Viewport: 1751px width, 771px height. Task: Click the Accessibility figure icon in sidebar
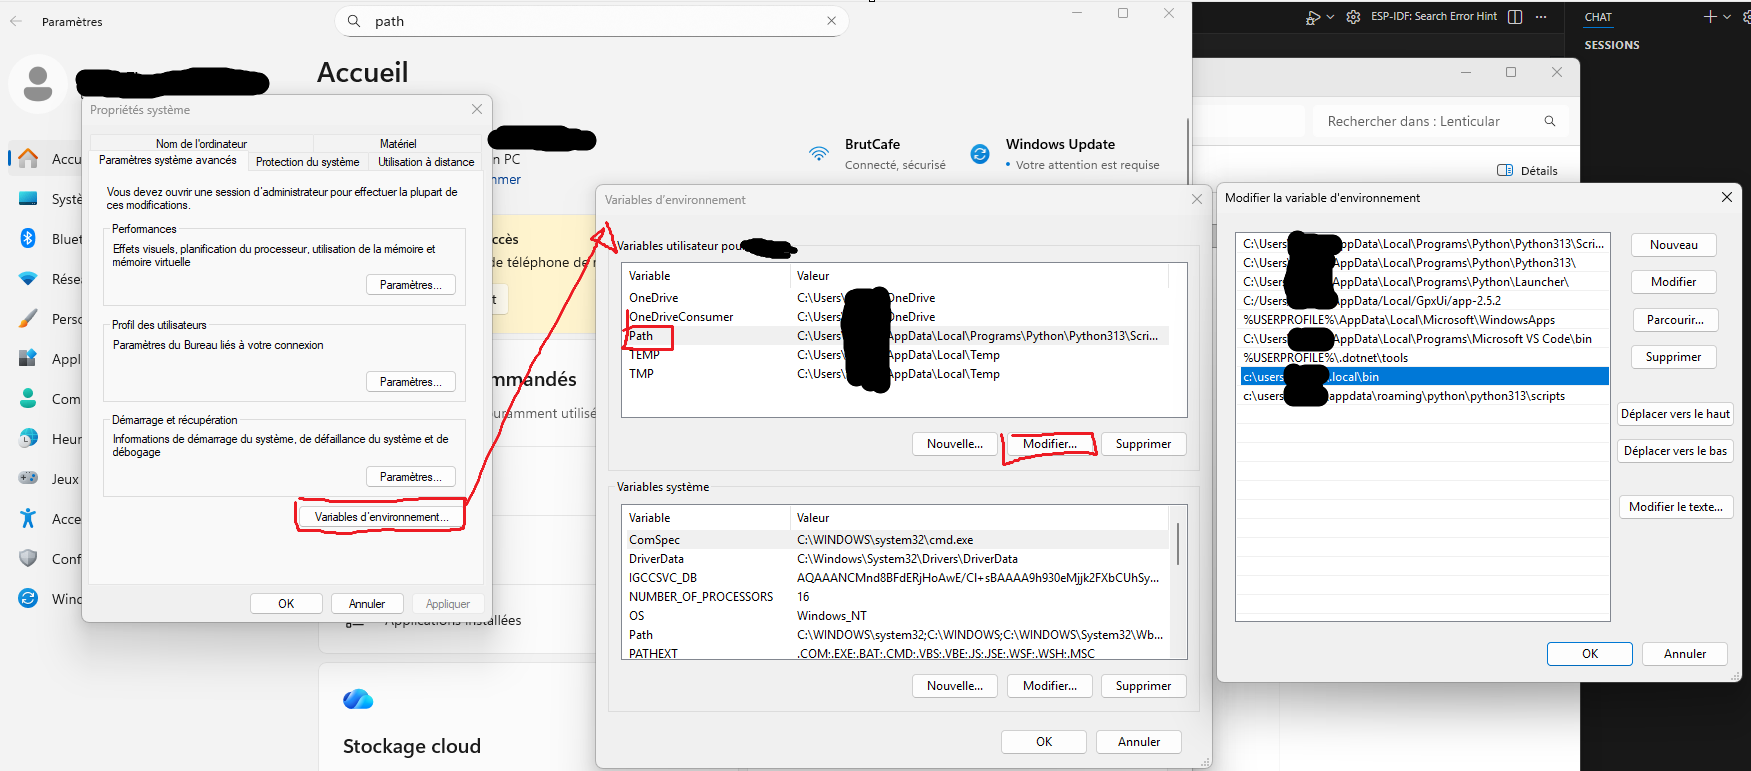(x=28, y=518)
